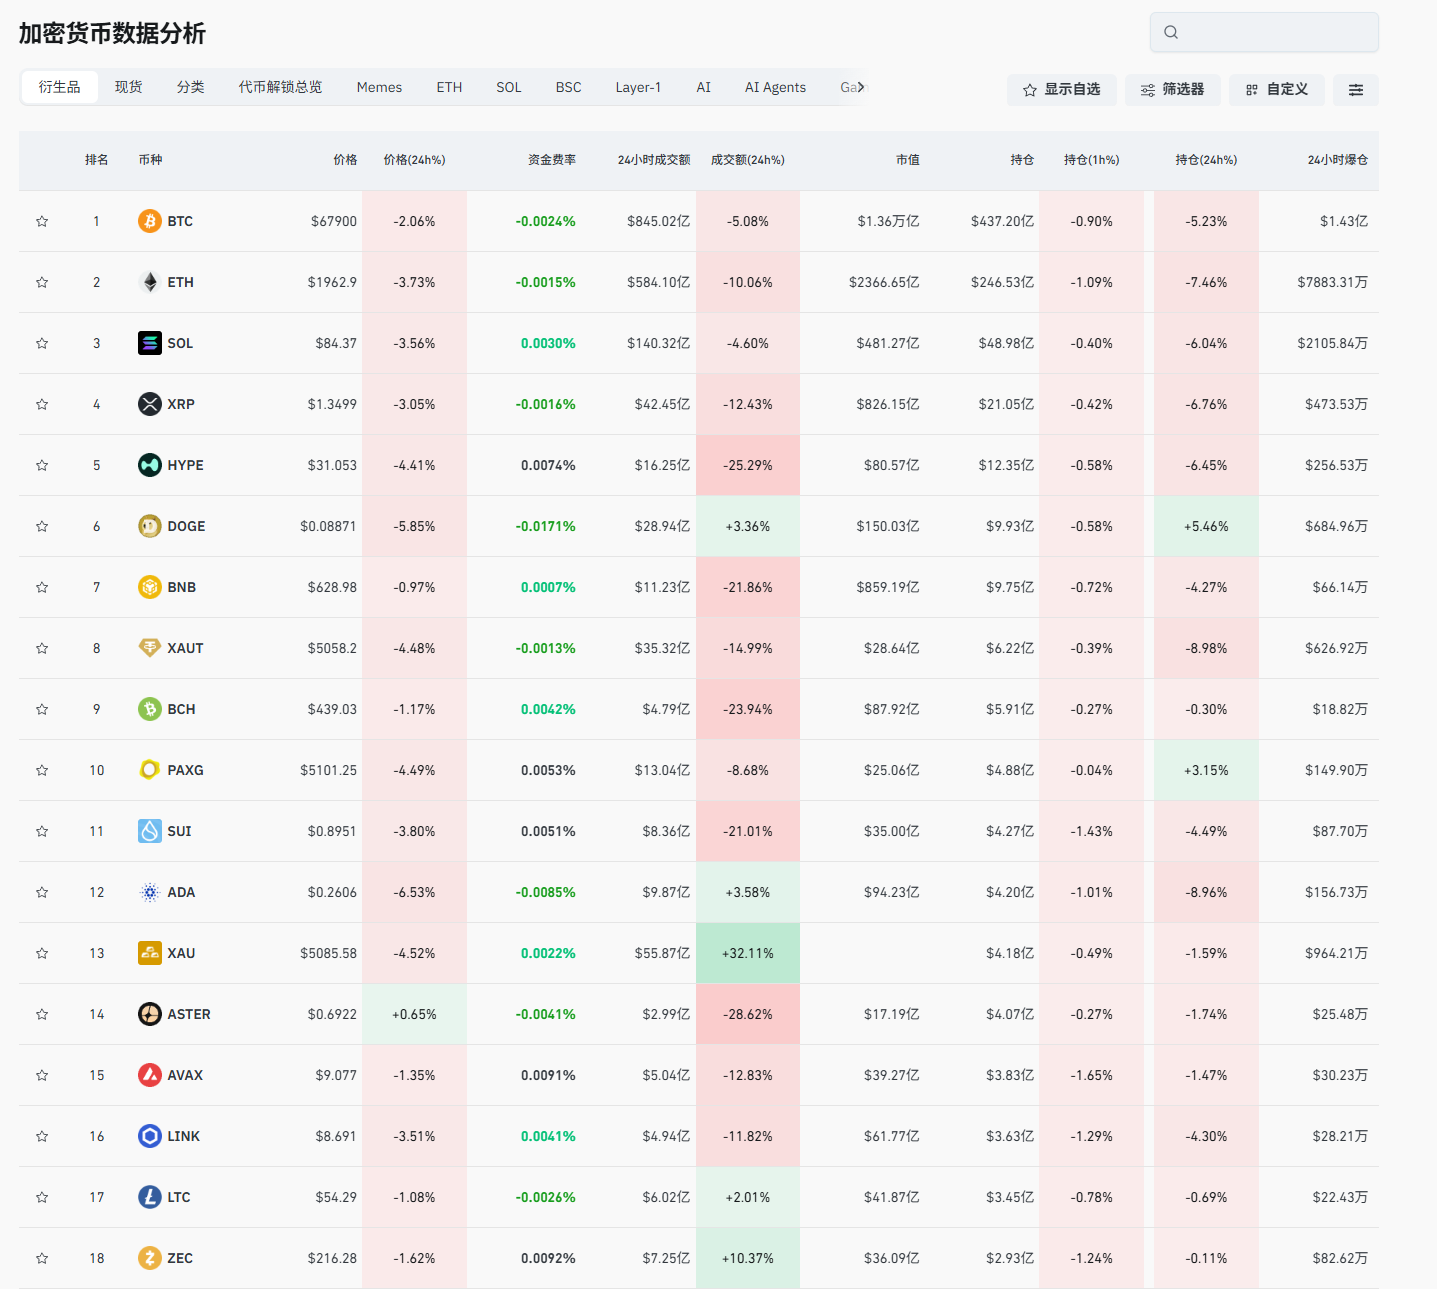The width and height of the screenshot is (1437, 1289).
Task: Toggle the watchlist star for ADA
Action: [42, 892]
